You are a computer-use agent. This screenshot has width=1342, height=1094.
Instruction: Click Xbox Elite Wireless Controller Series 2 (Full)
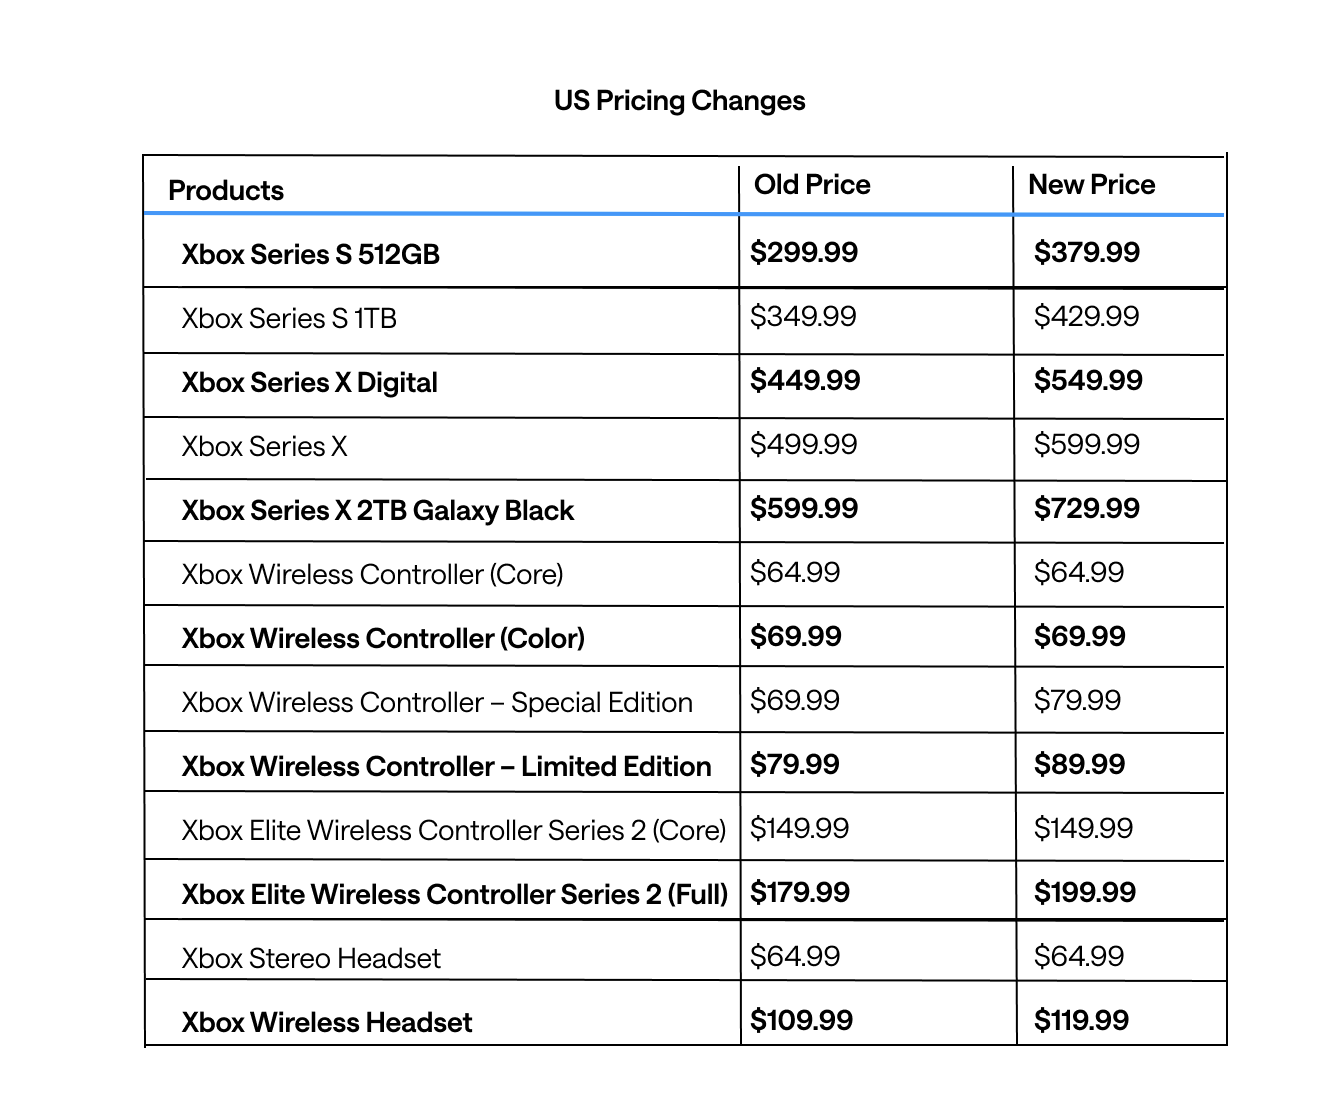tap(454, 895)
